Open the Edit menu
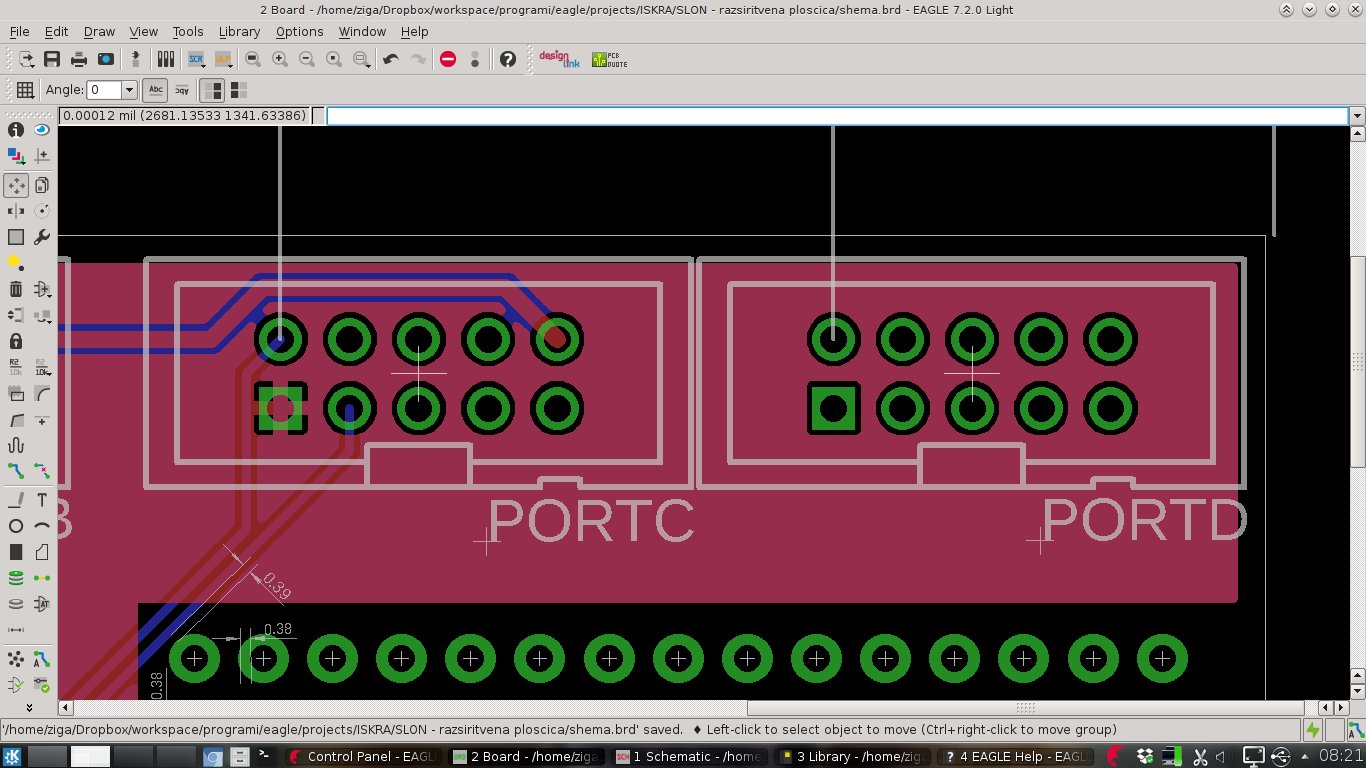Viewport: 1366px width, 768px height. 56,32
